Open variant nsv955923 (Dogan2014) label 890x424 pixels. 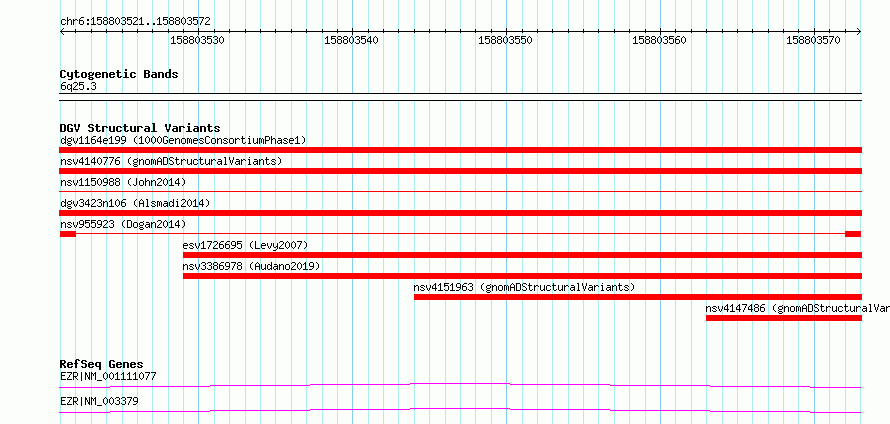click(x=123, y=224)
